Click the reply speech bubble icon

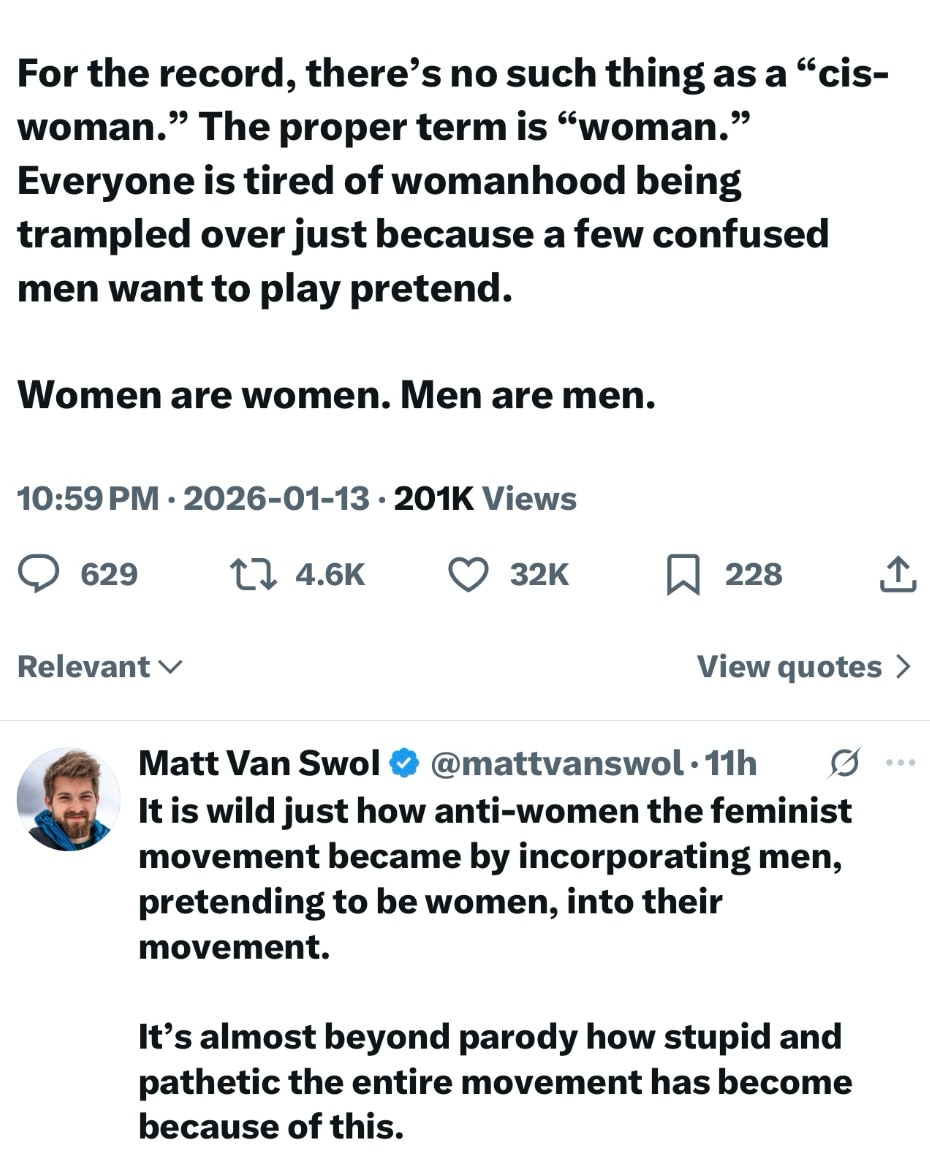(x=39, y=574)
